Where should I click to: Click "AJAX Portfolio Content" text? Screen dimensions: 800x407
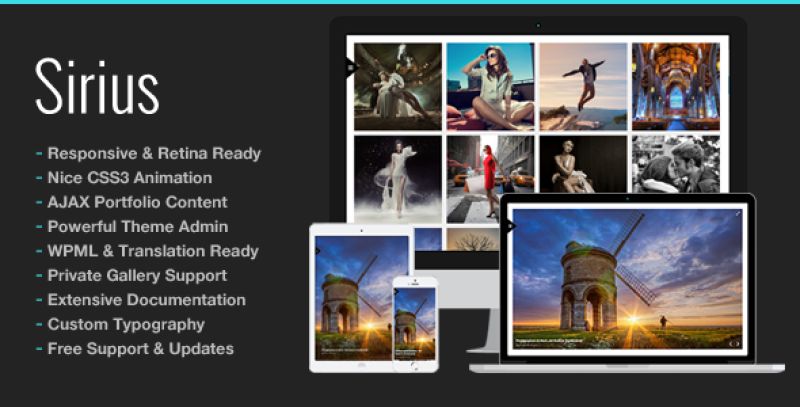tap(137, 202)
